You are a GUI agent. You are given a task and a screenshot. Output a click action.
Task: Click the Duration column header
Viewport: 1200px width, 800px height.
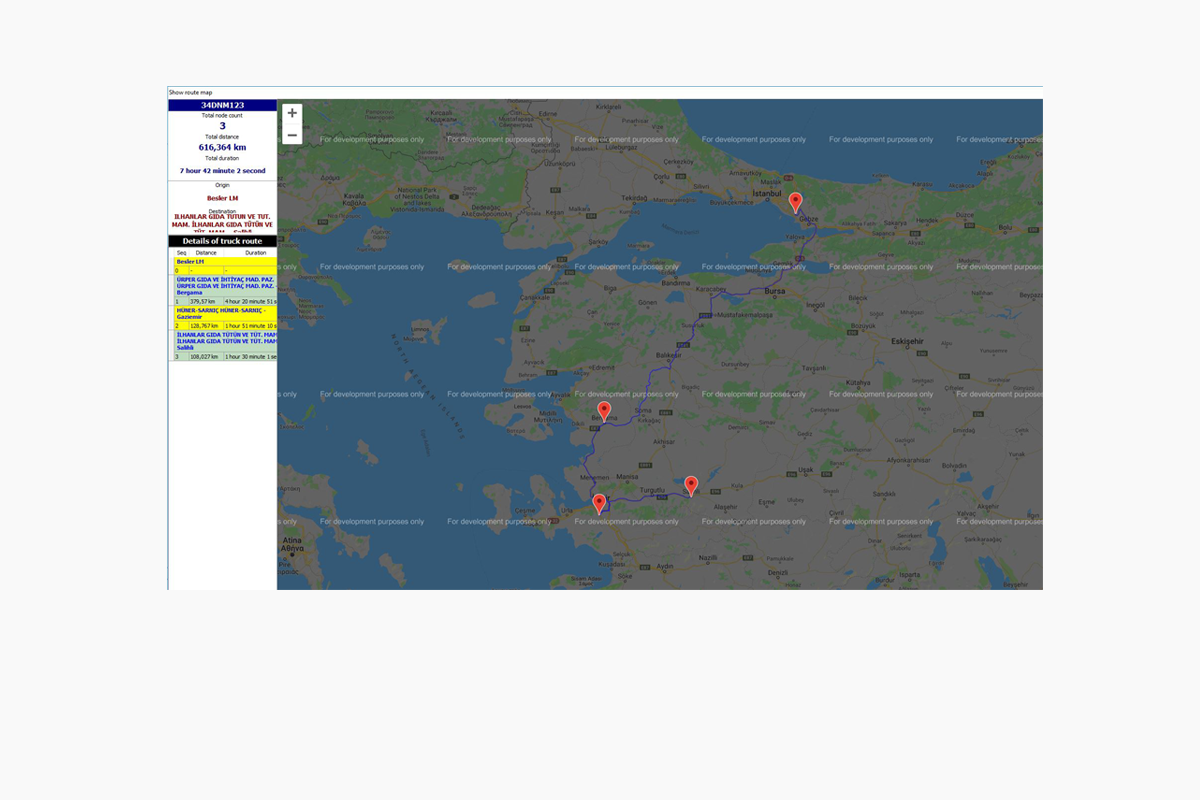(x=256, y=253)
